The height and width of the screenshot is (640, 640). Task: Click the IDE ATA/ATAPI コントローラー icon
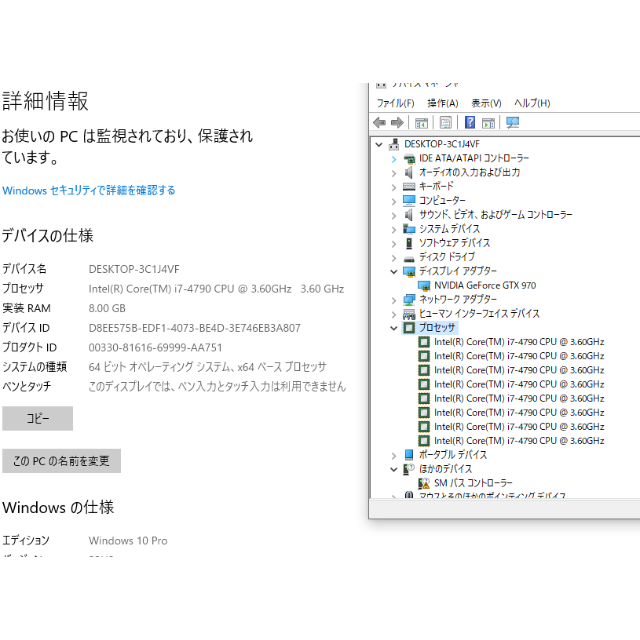point(409,158)
